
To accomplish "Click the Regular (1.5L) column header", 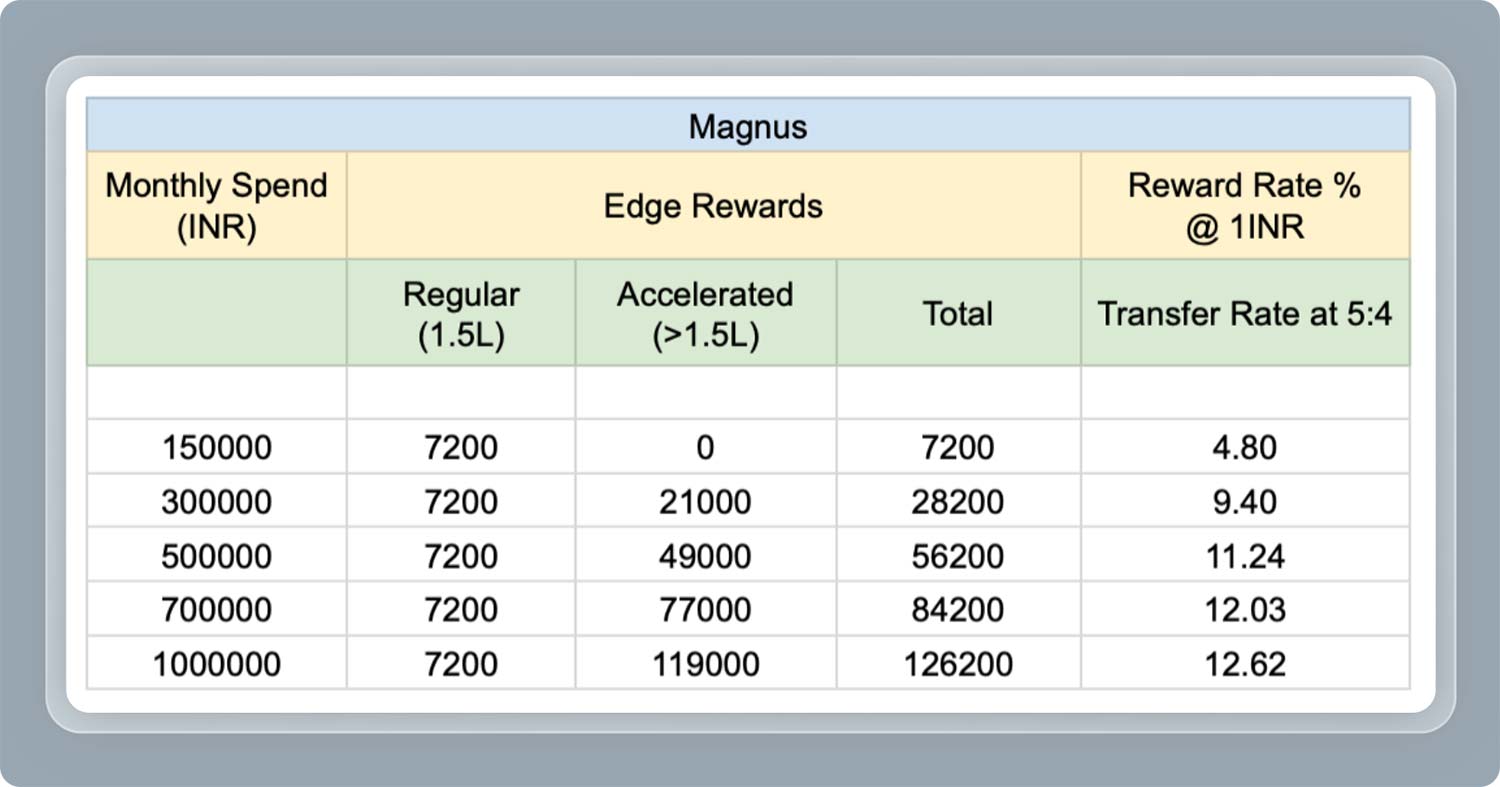I will point(461,314).
